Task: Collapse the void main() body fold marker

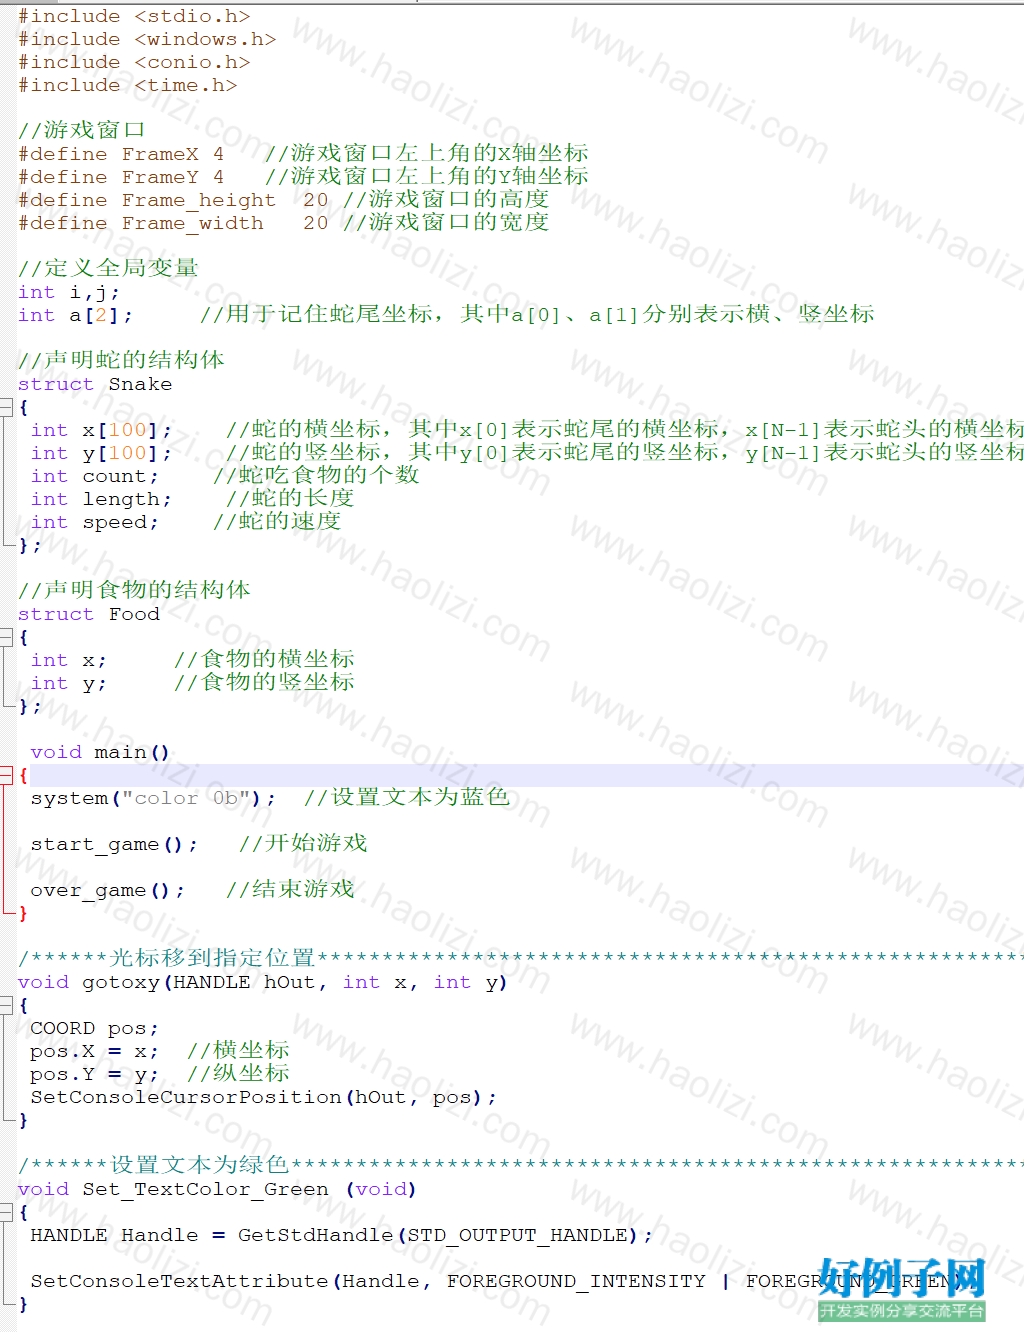Action: click(x=6, y=775)
